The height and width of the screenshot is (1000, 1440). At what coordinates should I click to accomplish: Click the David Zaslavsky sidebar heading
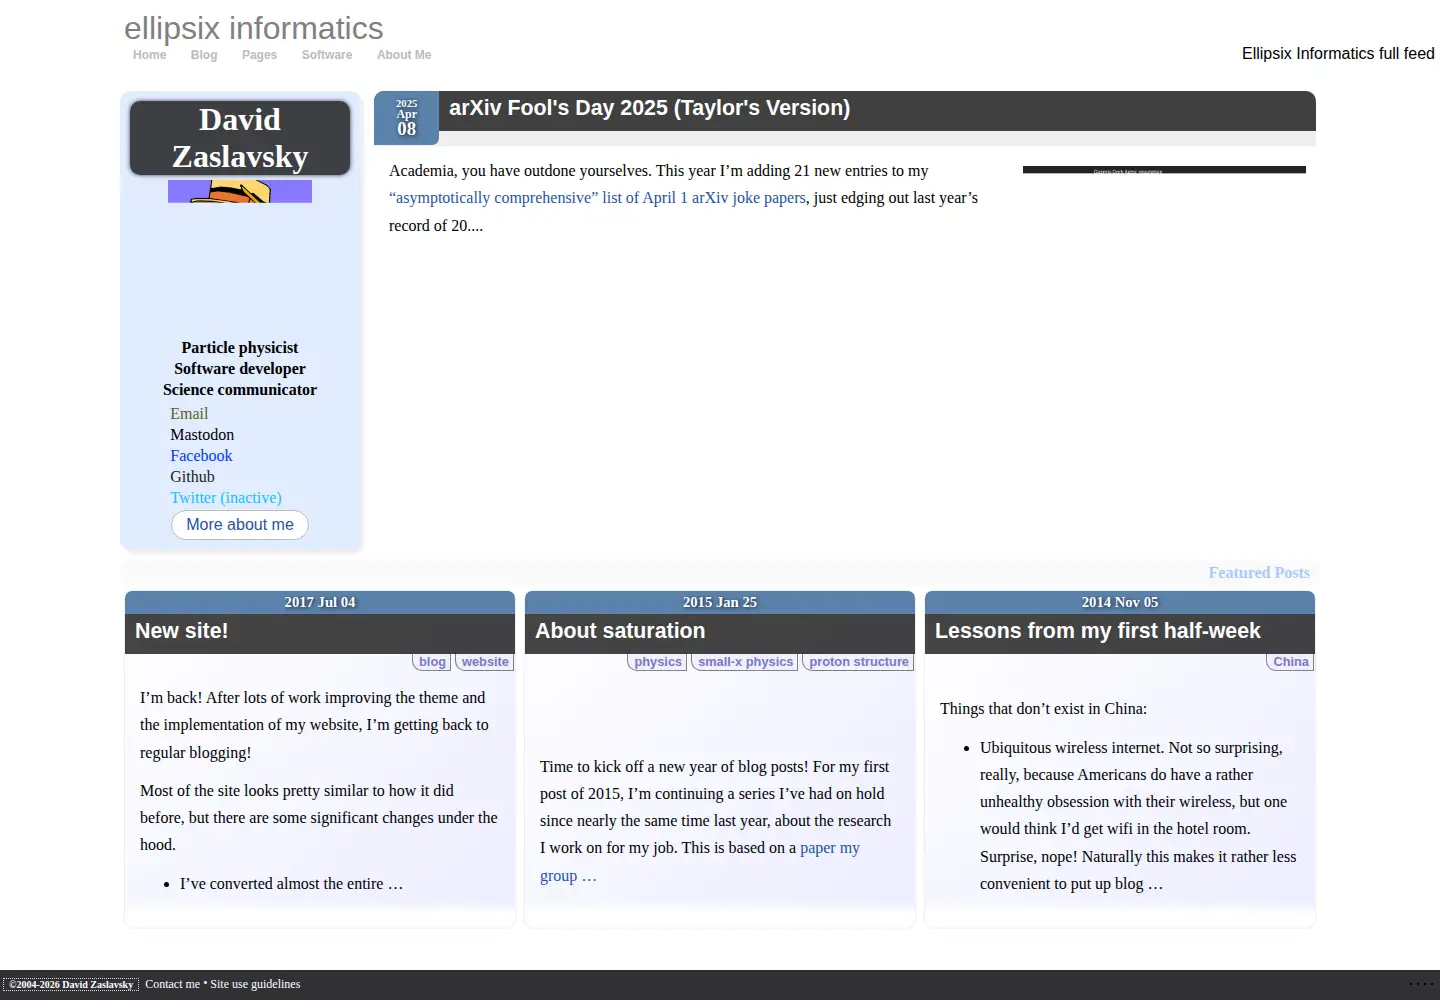coord(240,138)
